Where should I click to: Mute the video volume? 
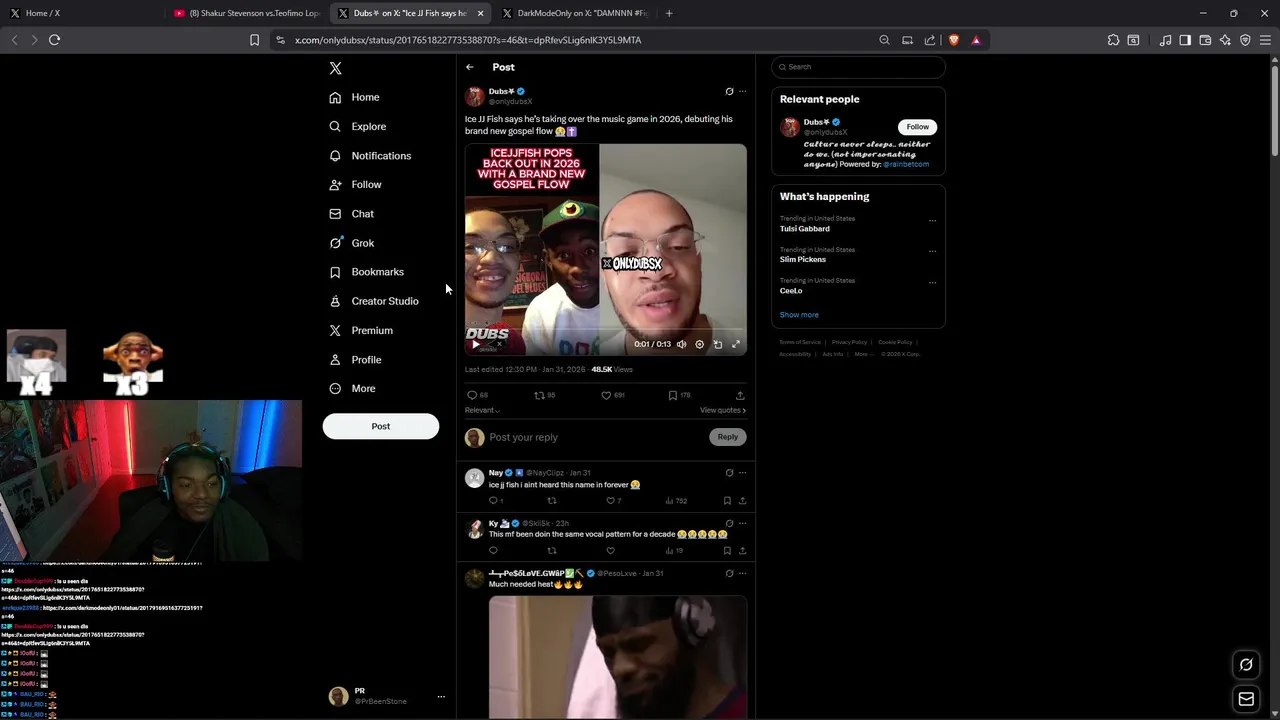682,344
